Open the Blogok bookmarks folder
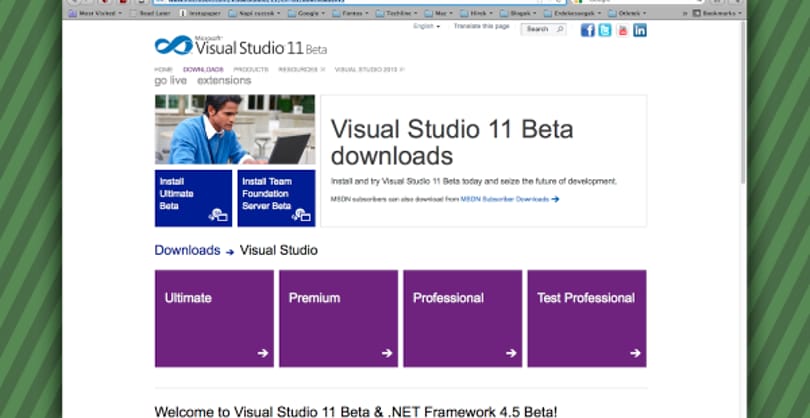The width and height of the screenshot is (810, 418). (x=519, y=13)
